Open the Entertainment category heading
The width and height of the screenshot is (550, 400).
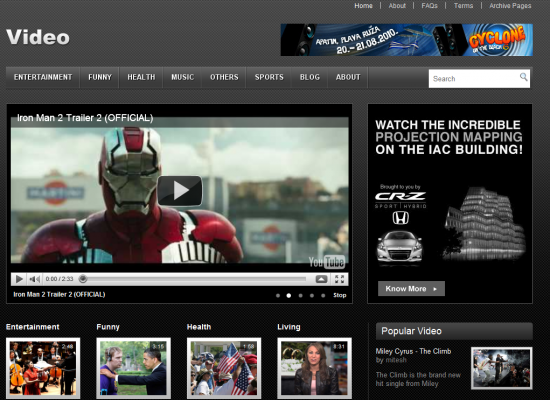click(x=33, y=327)
